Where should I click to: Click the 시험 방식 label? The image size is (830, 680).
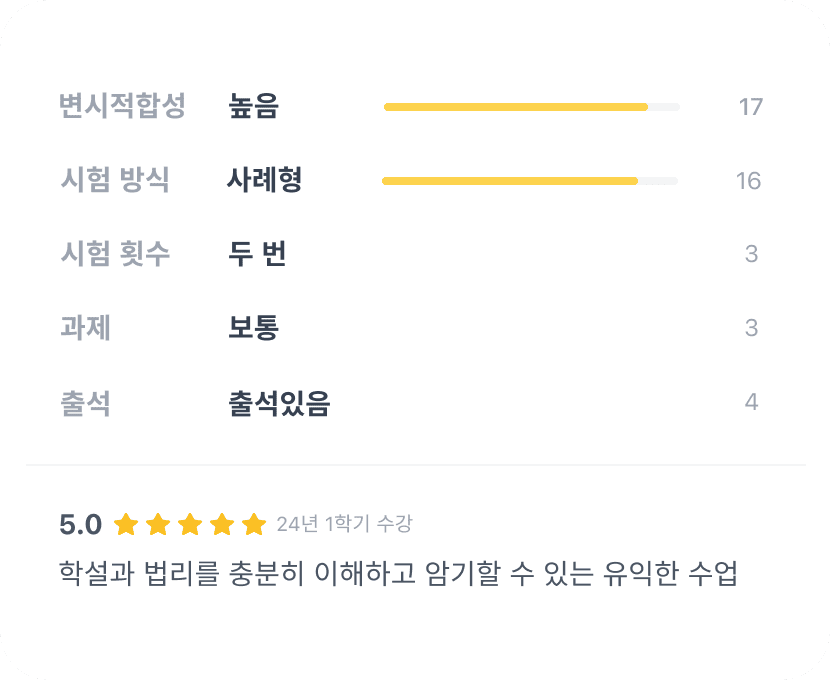(115, 180)
